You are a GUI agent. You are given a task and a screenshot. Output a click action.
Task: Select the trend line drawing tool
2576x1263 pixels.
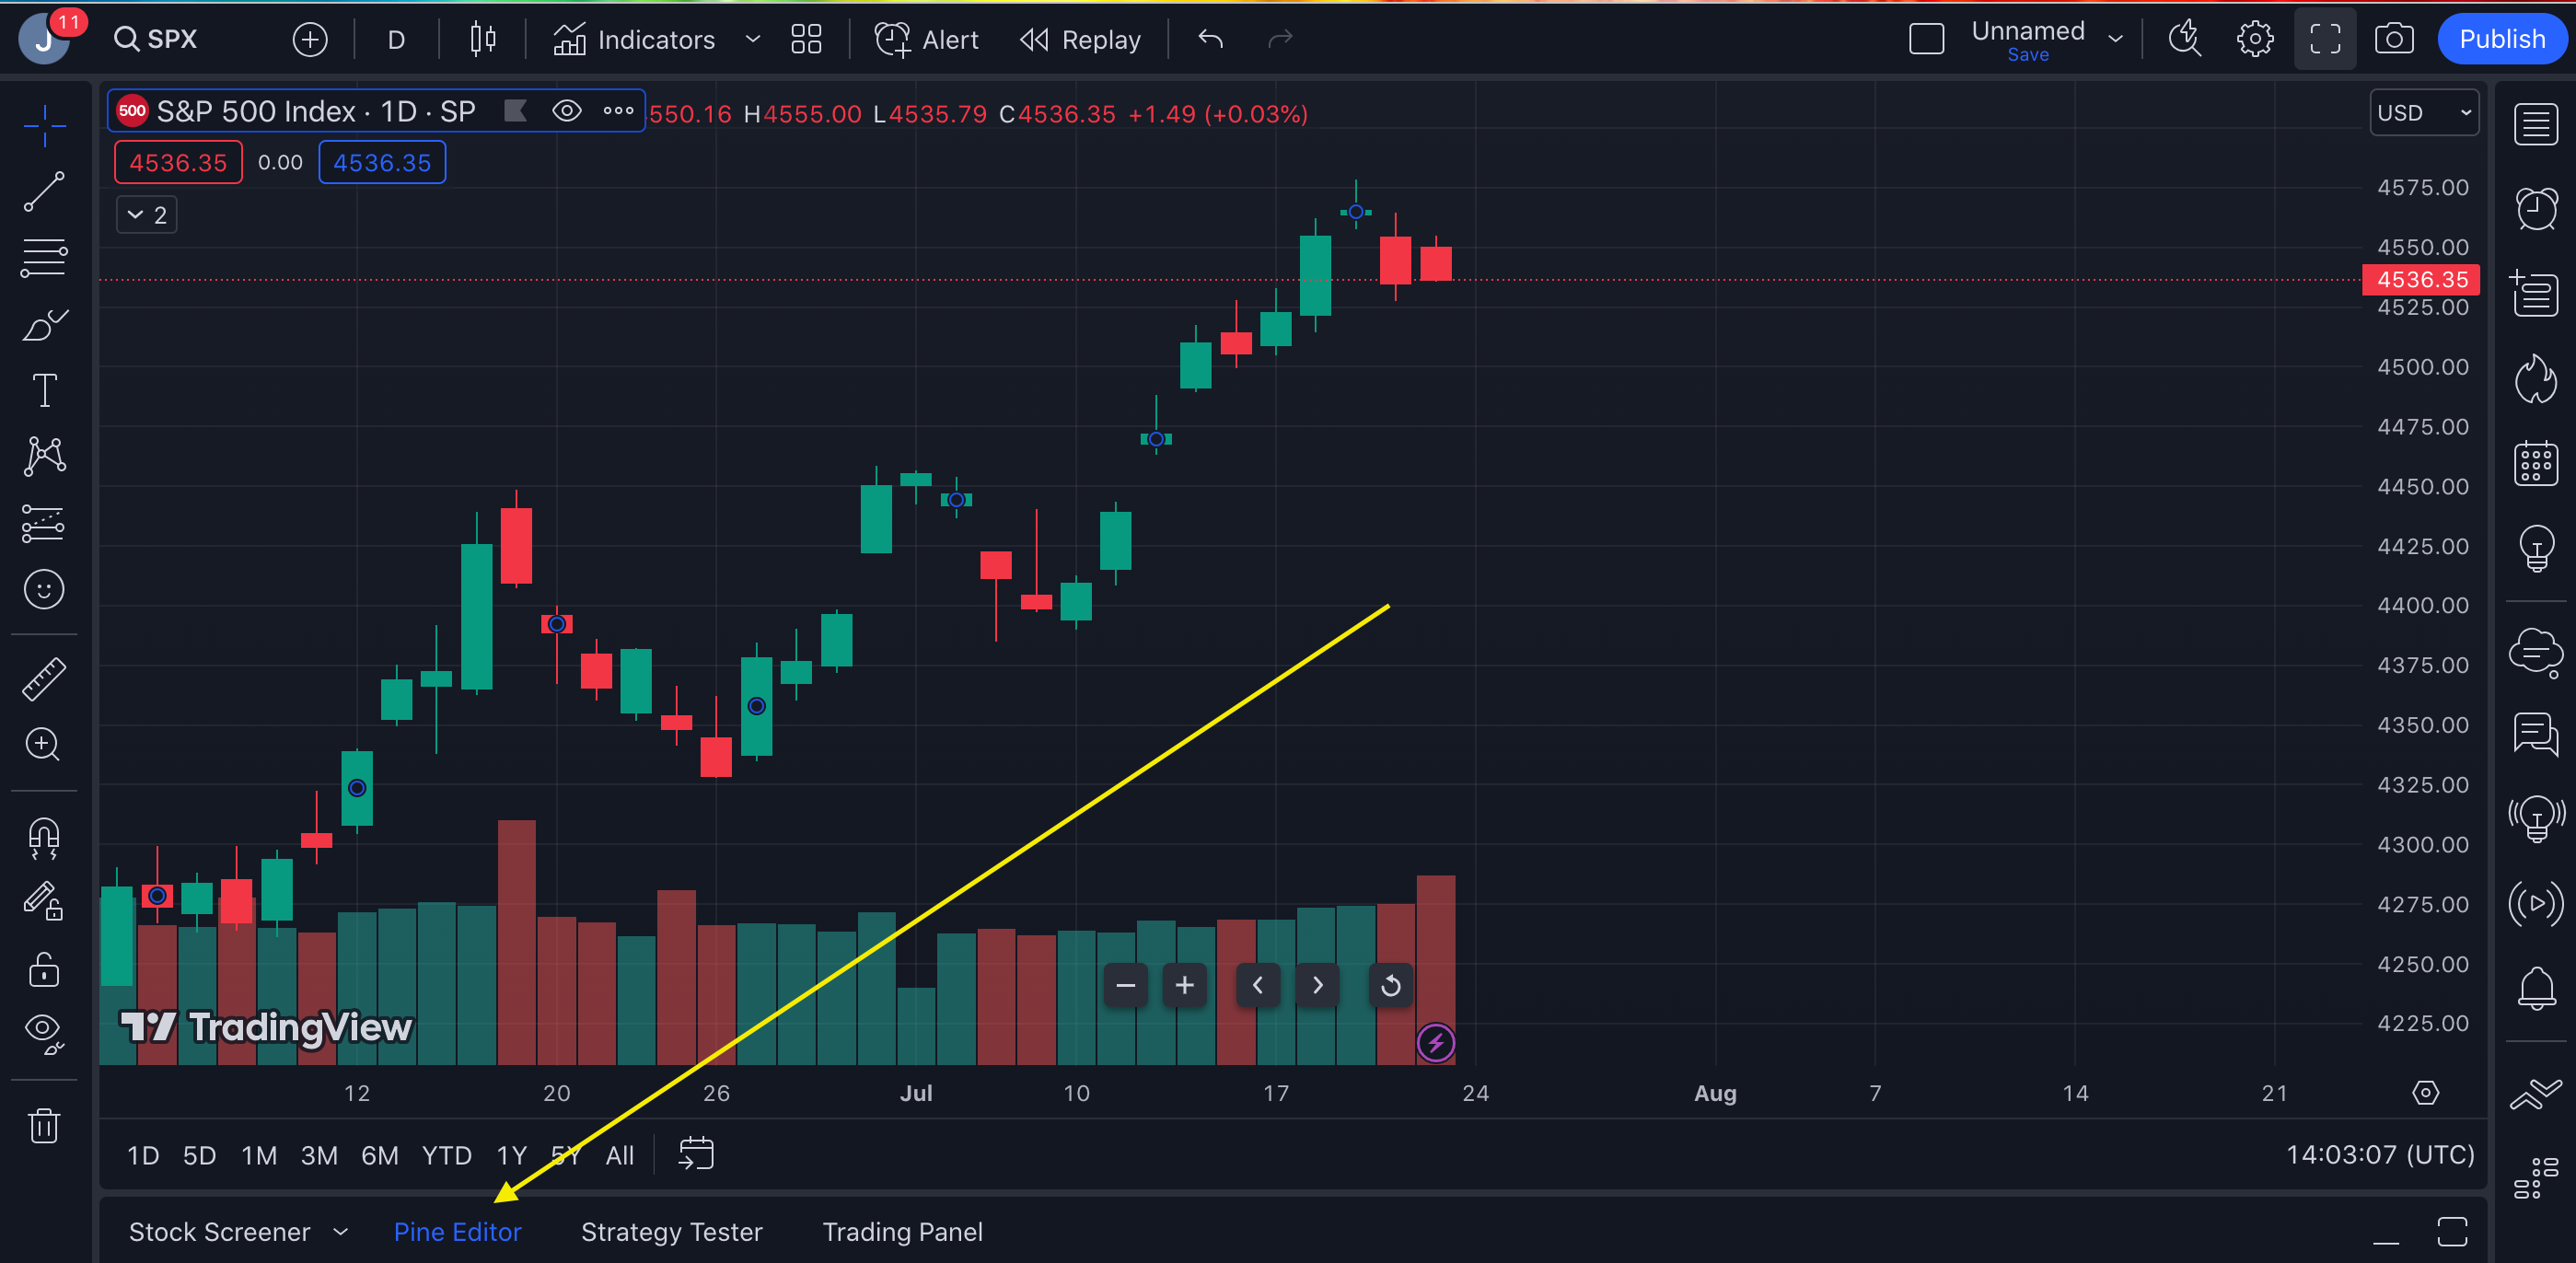point(44,191)
